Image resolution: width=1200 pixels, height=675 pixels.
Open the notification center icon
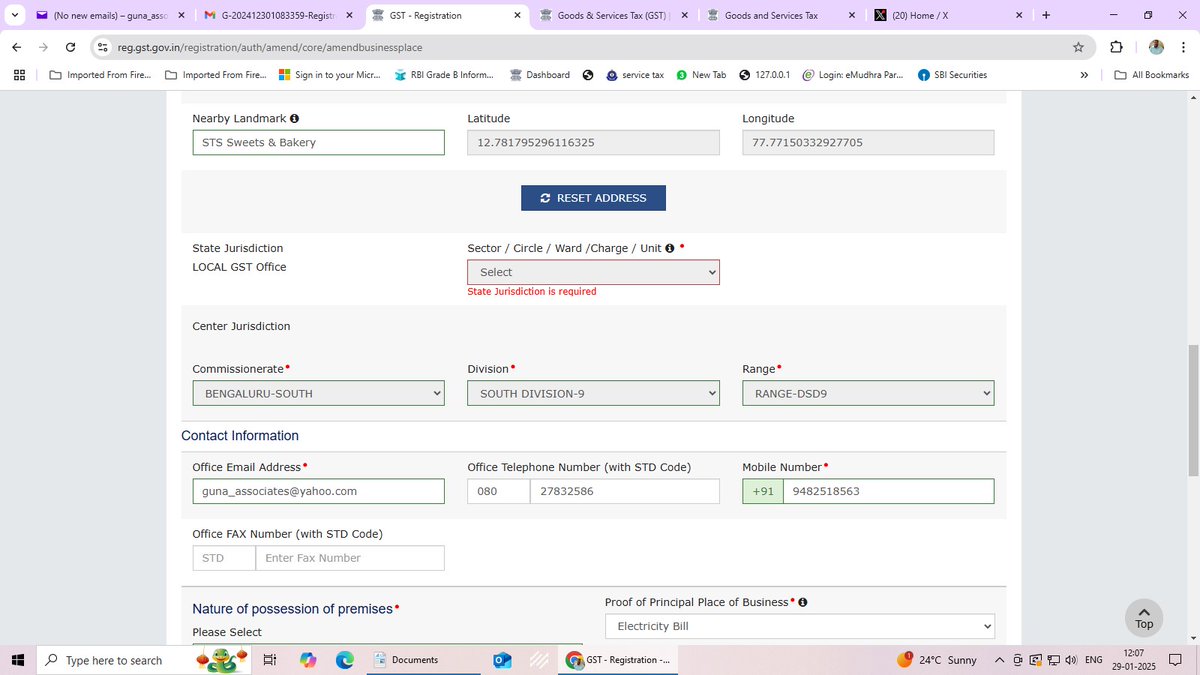[1176, 660]
